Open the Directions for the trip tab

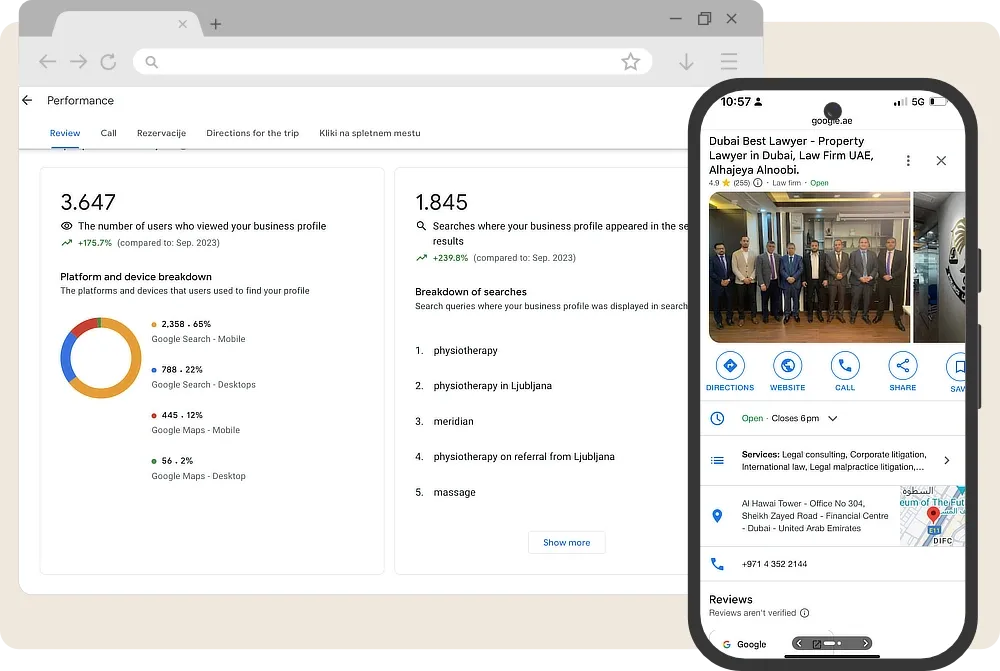pos(253,133)
